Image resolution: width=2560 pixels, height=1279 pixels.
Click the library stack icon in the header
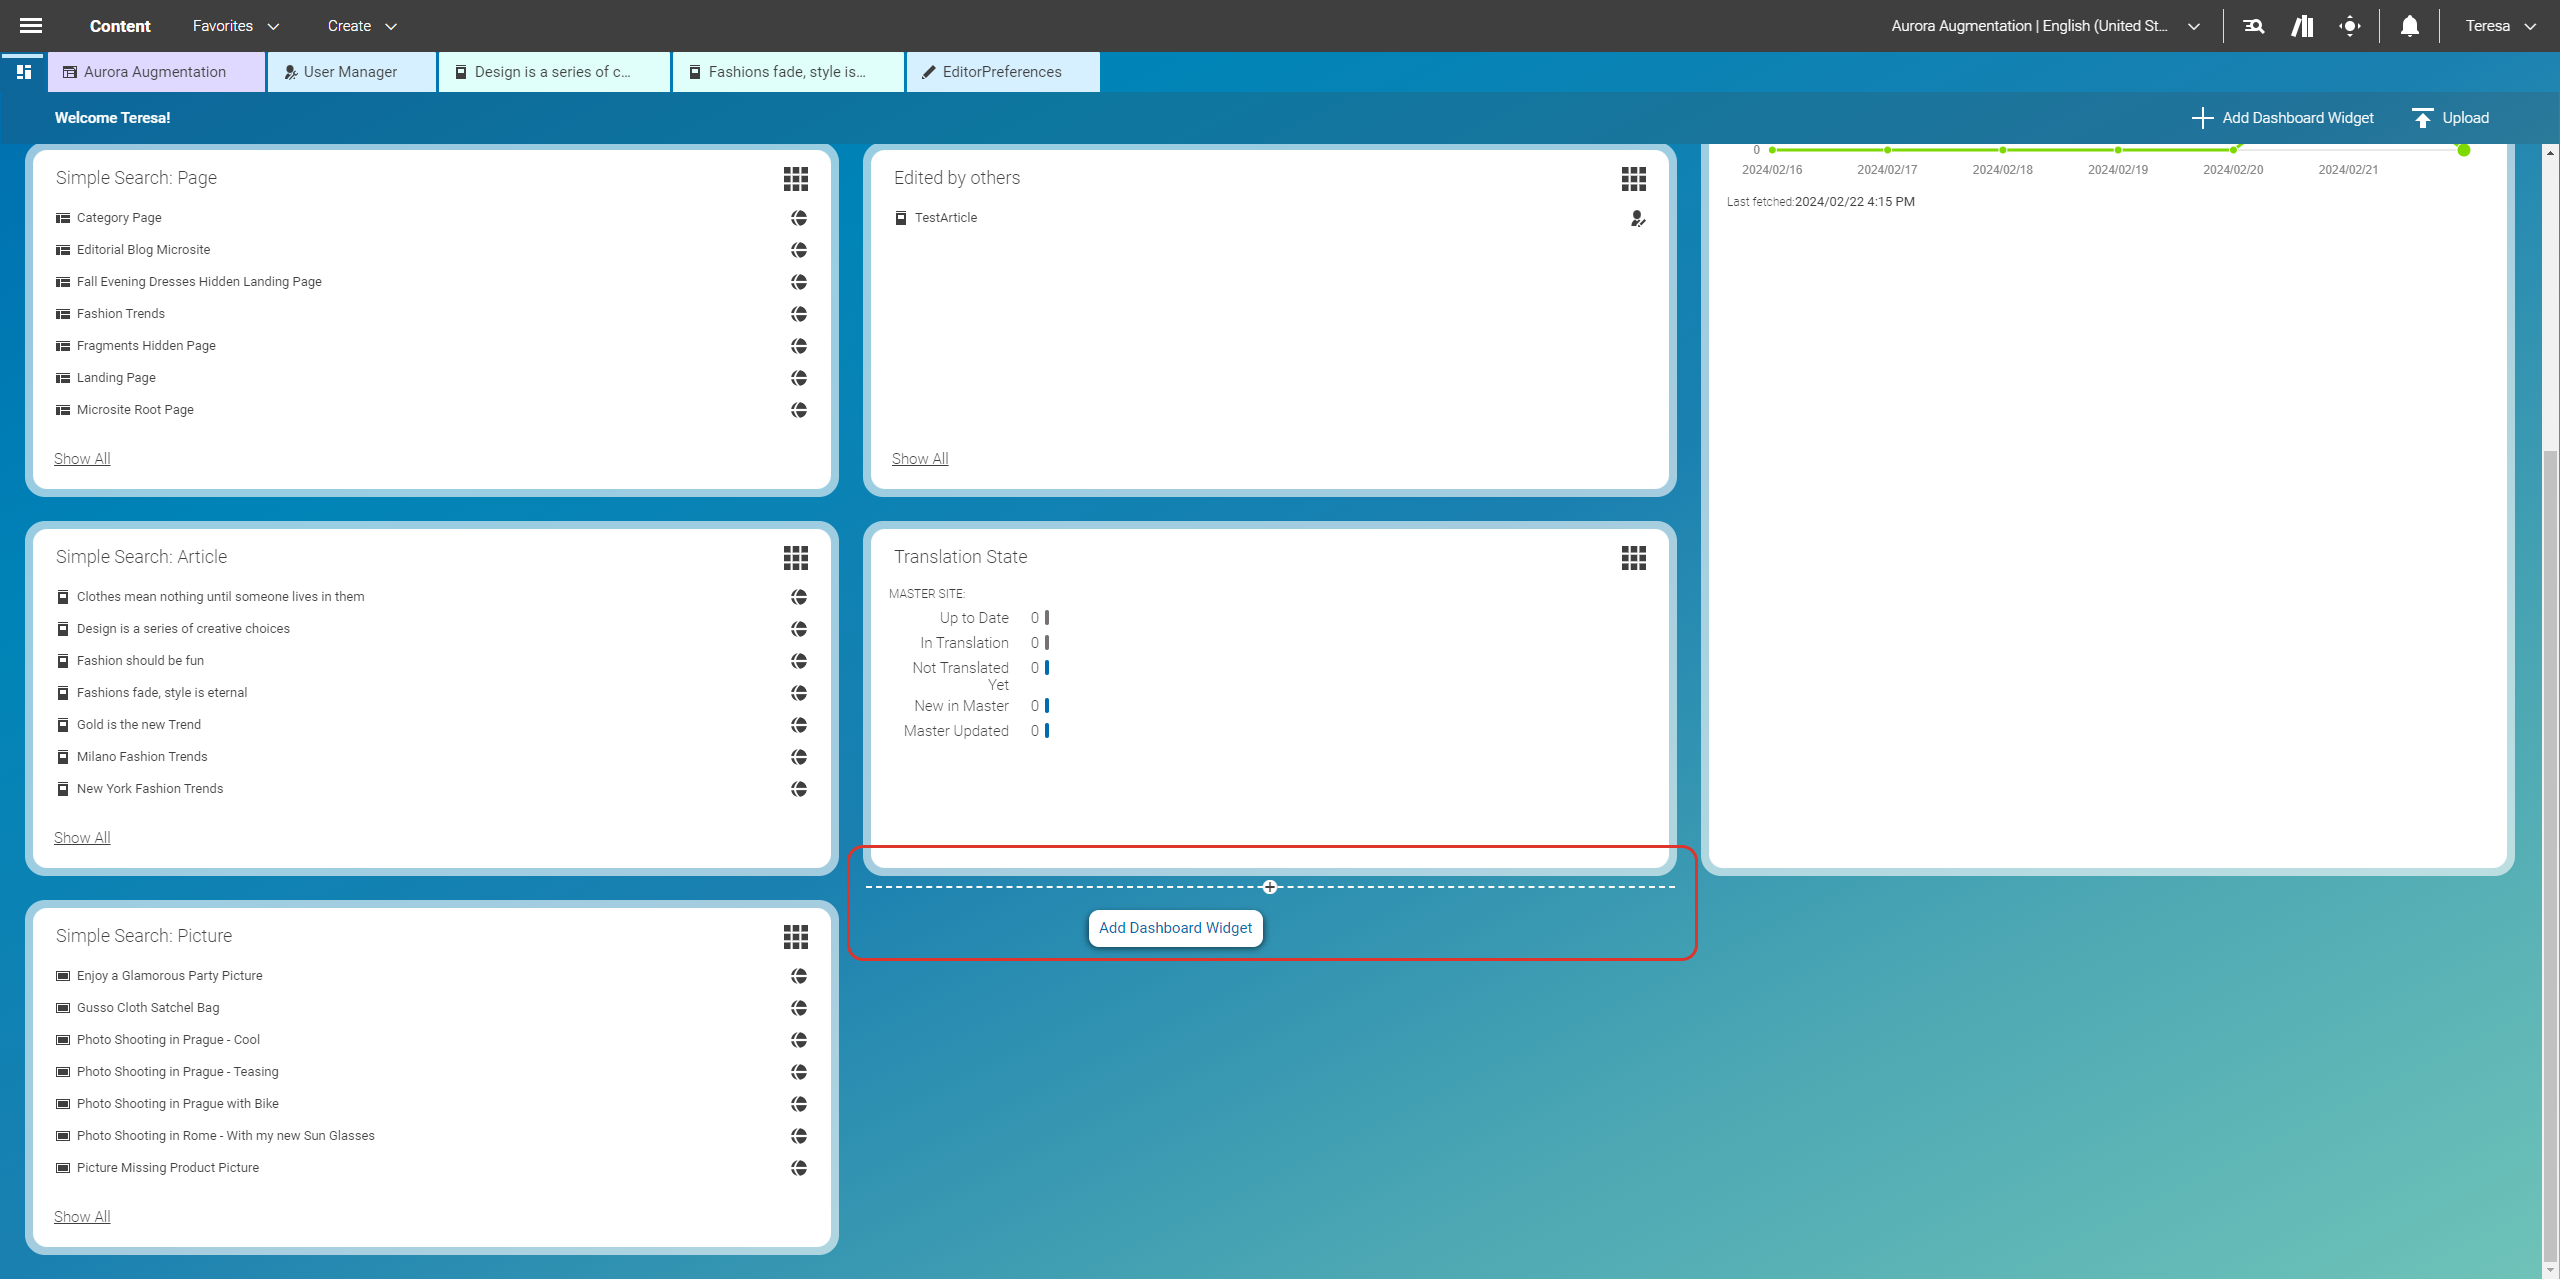click(x=2302, y=25)
